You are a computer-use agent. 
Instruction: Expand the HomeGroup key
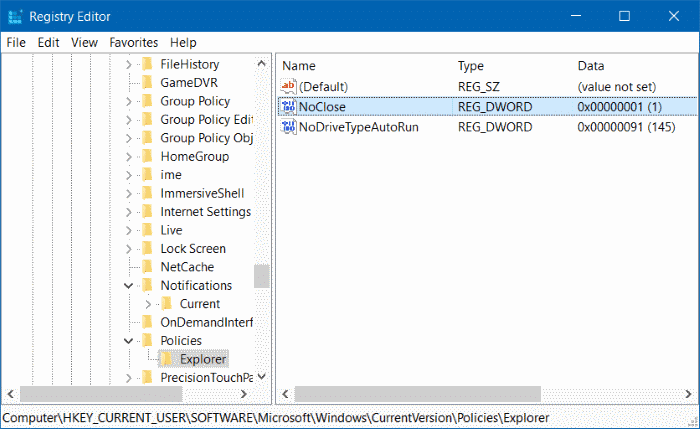click(x=129, y=157)
